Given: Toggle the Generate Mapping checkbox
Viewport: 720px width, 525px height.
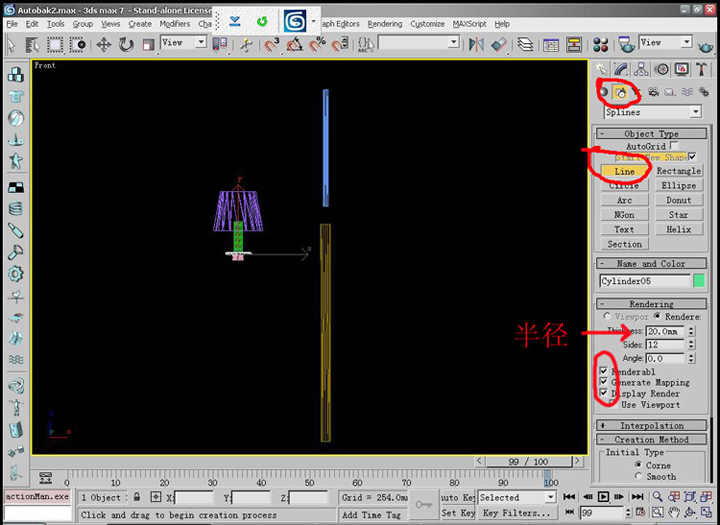Looking at the screenshot, I should (604, 382).
